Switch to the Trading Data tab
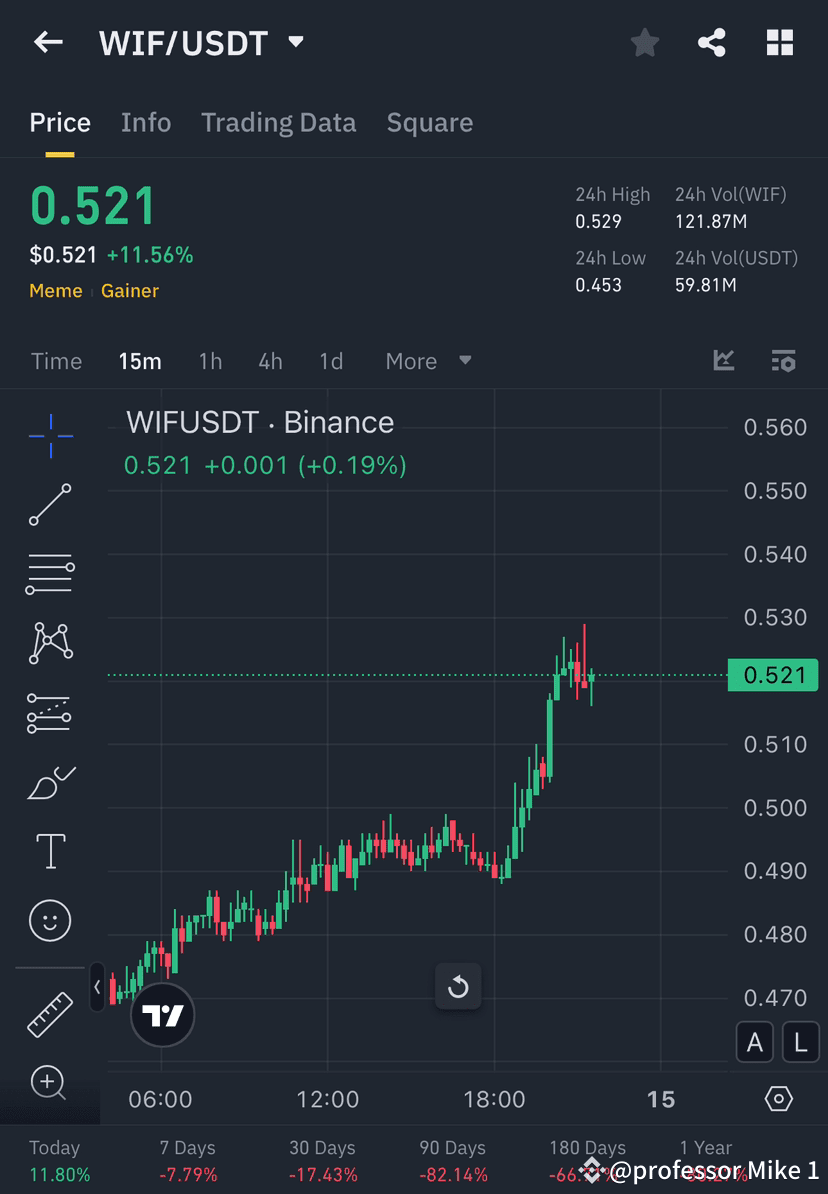The image size is (828, 1194). click(x=279, y=122)
